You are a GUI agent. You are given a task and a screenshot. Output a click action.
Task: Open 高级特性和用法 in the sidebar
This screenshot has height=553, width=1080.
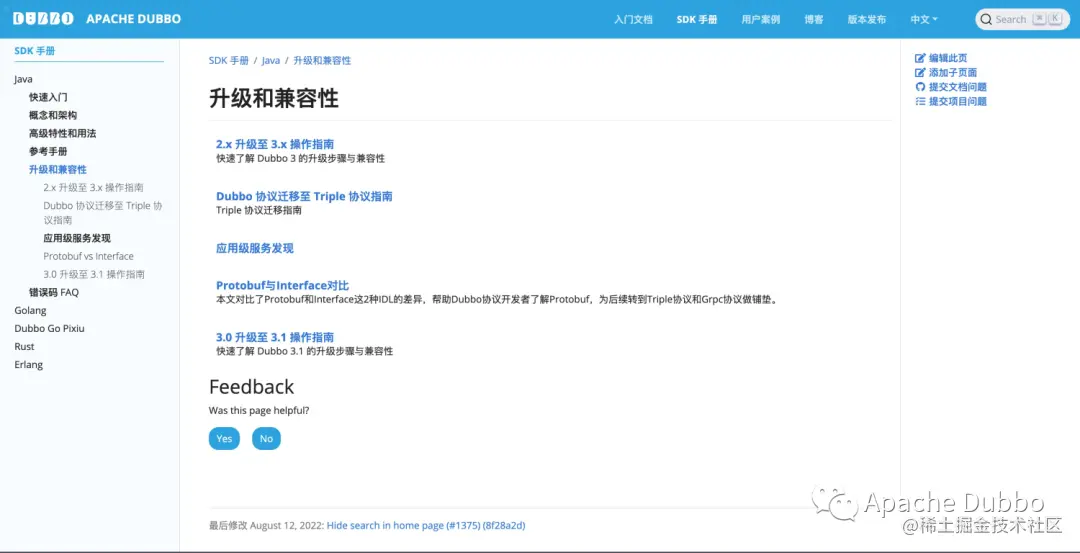(63, 133)
